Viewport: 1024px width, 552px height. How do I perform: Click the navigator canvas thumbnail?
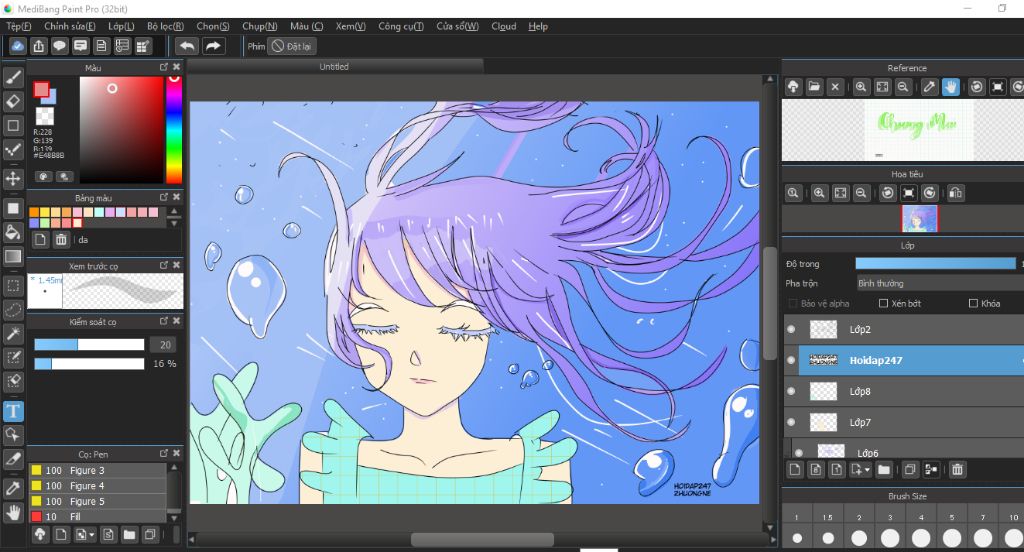tap(920, 219)
